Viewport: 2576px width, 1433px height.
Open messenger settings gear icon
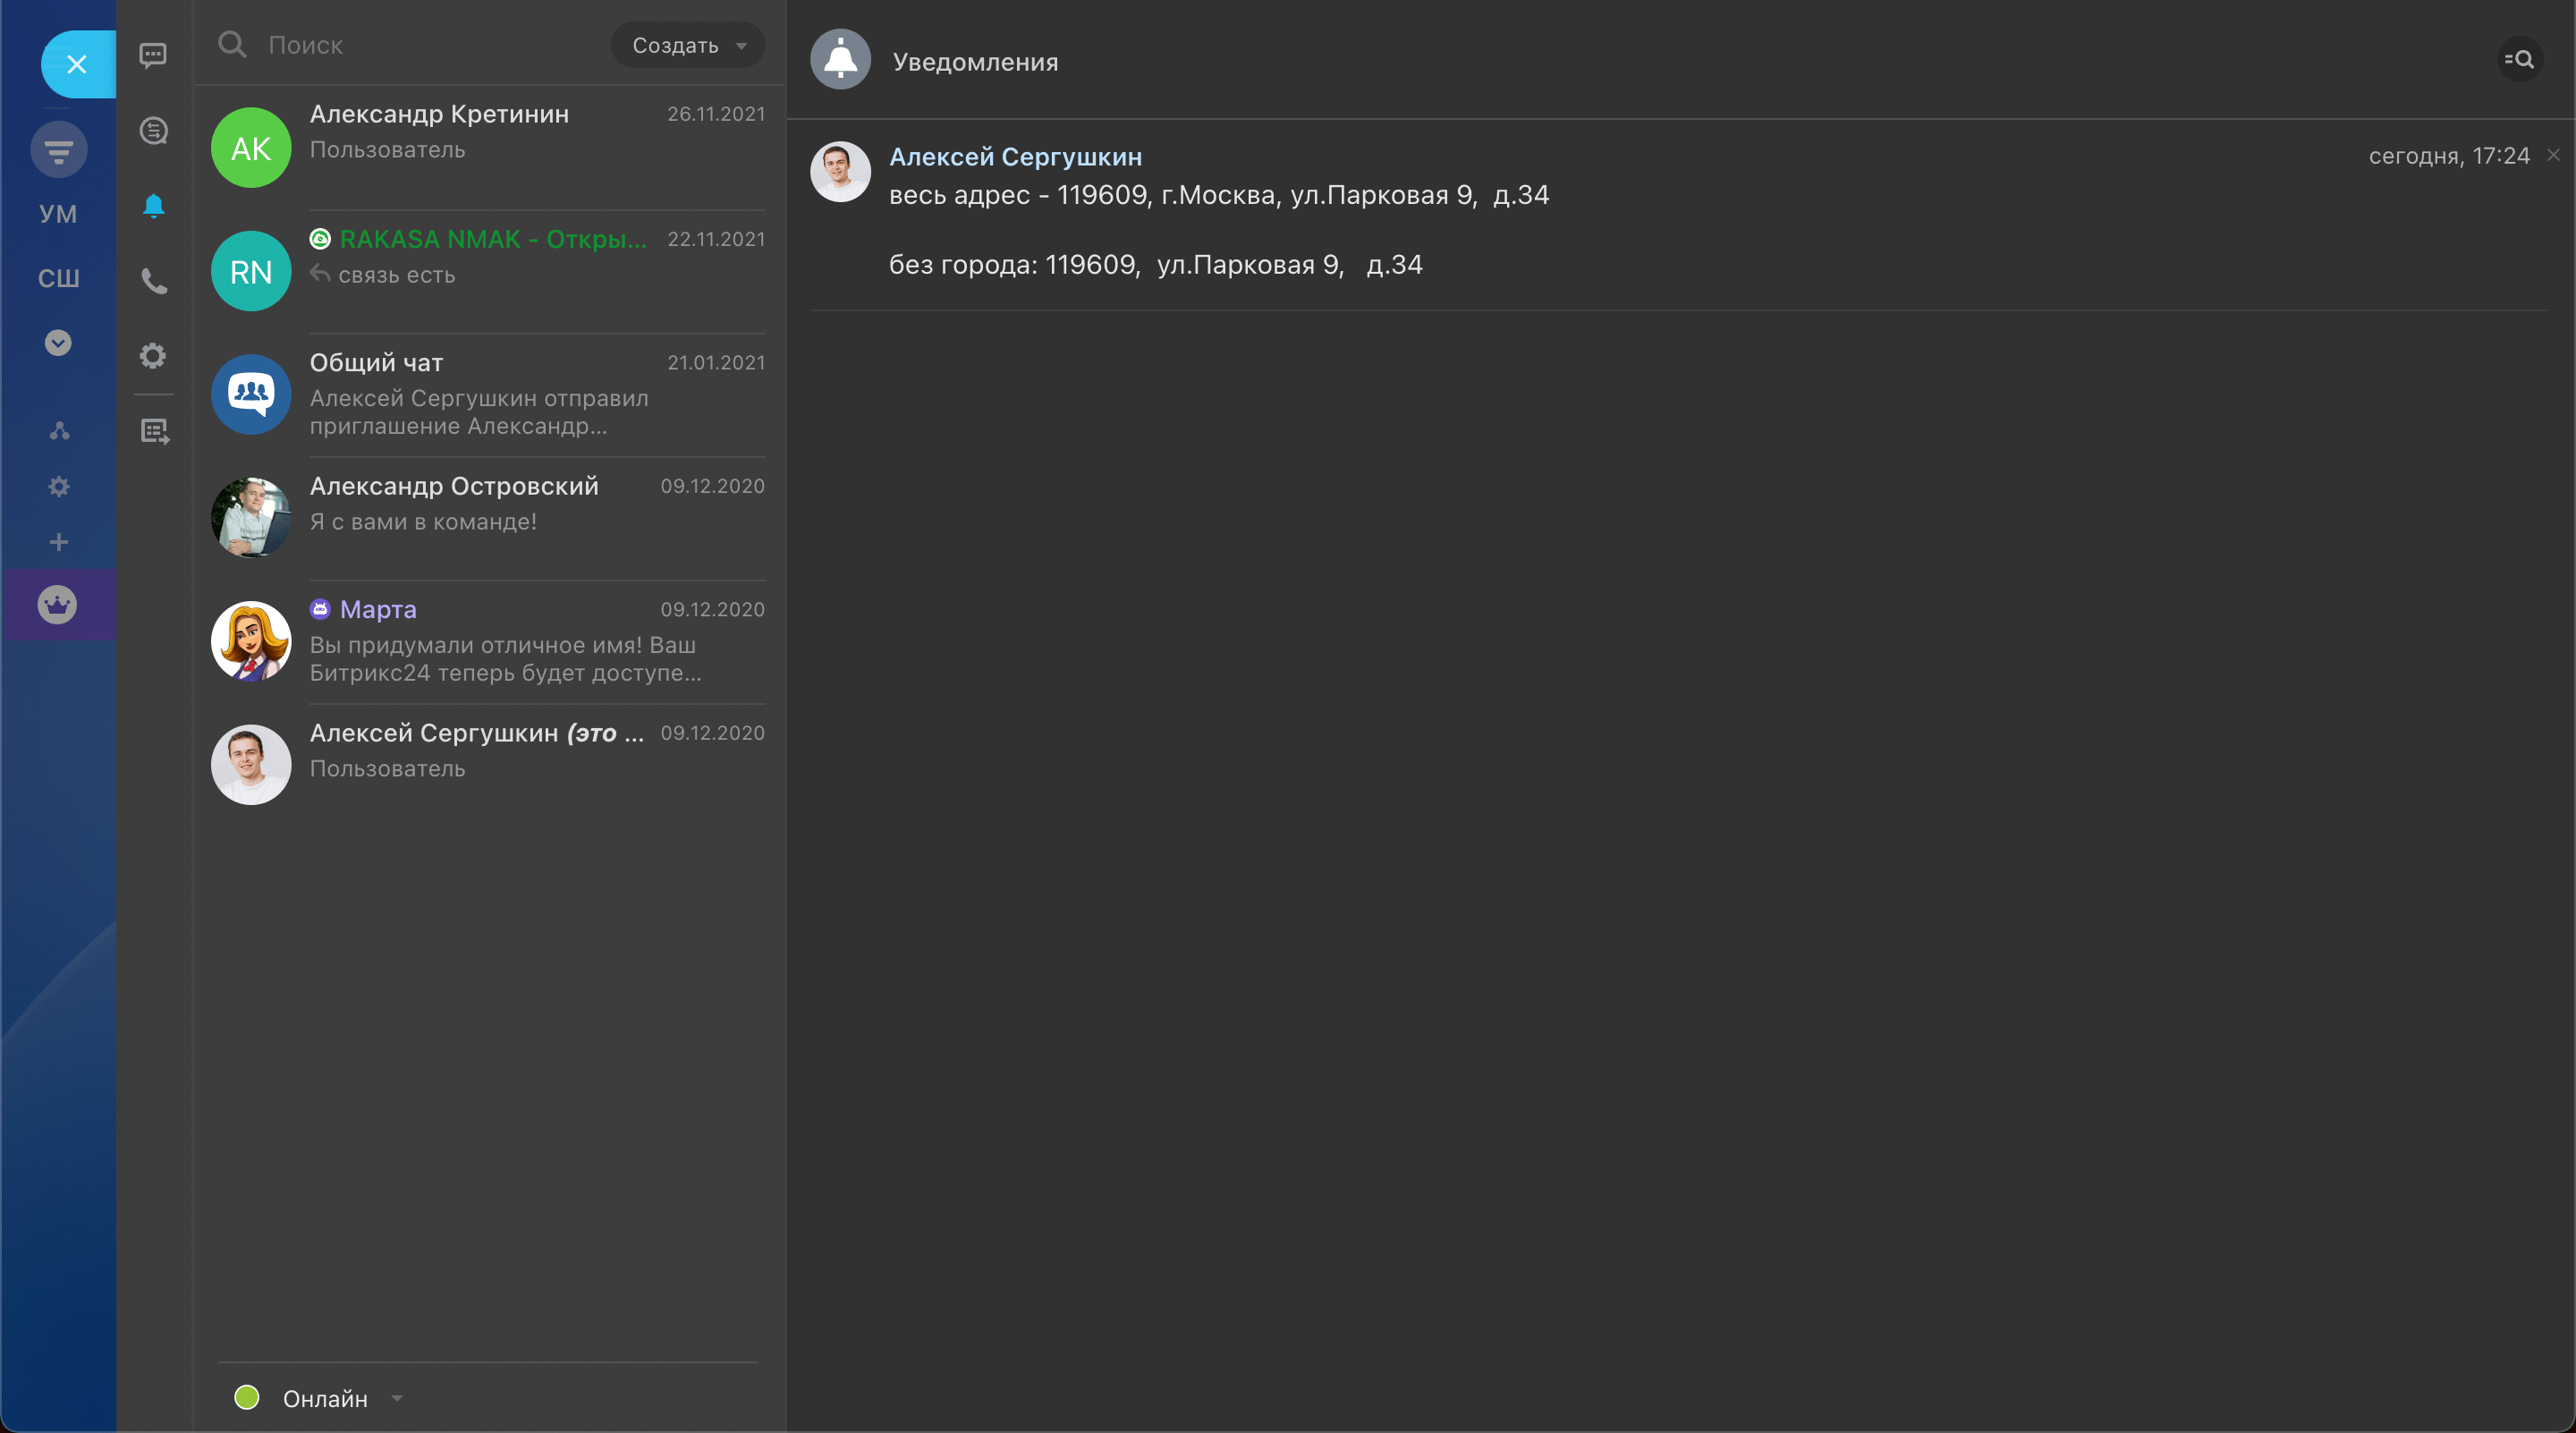click(153, 356)
